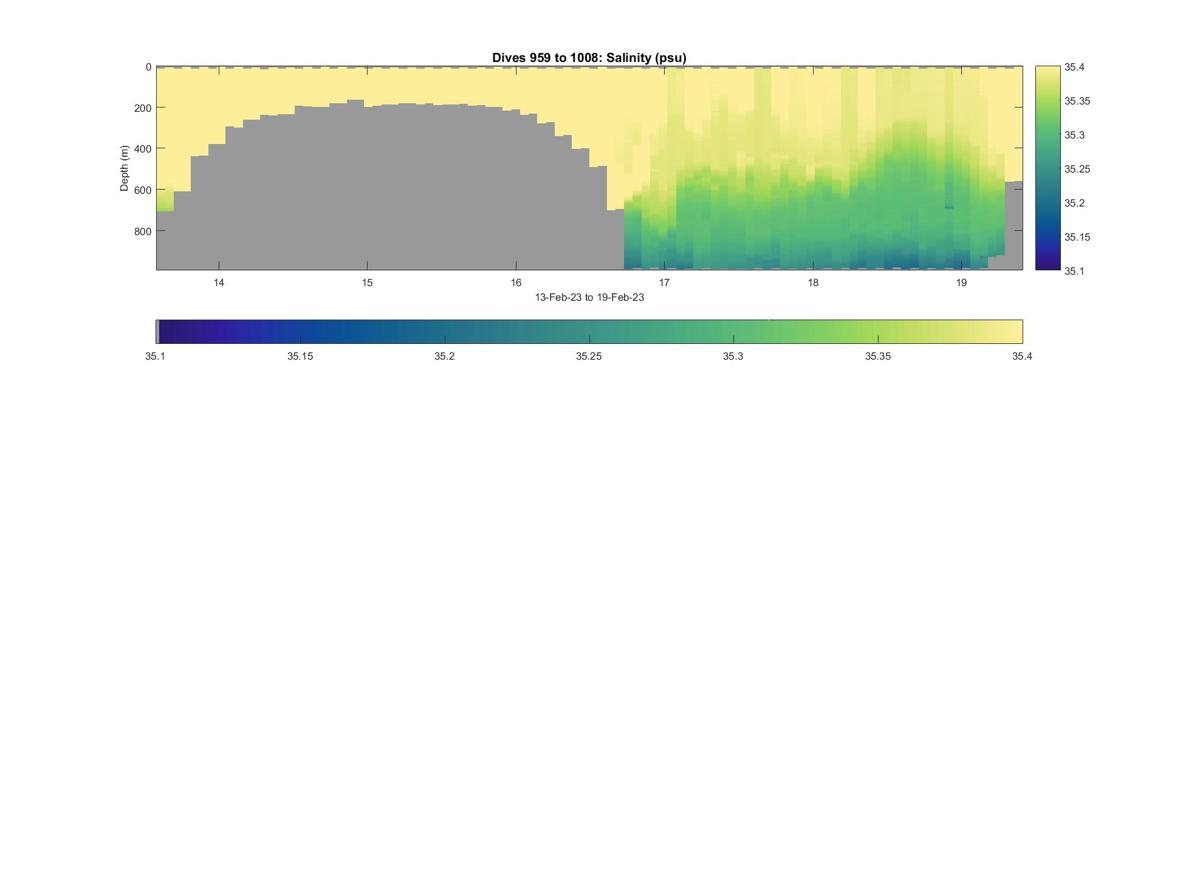The height and width of the screenshot is (885, 1200).
Task: Click the horizontal colorbar below the plot
Action: (589, 332)
